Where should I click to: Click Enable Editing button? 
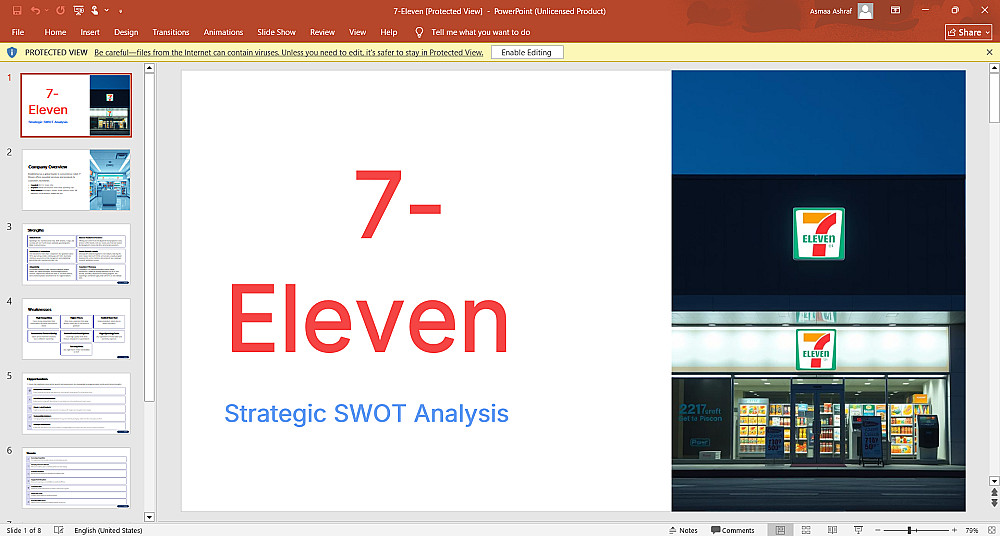point(527,52)
